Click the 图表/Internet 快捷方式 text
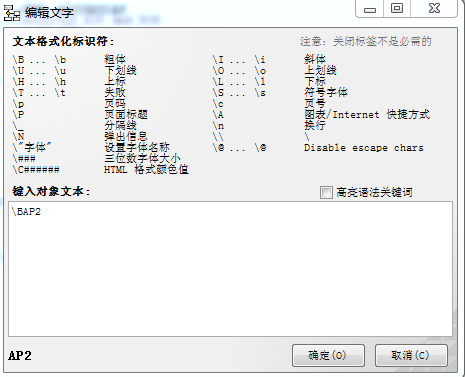The width and height of the screenshot is (465, 377). click(x=367, y=115)
